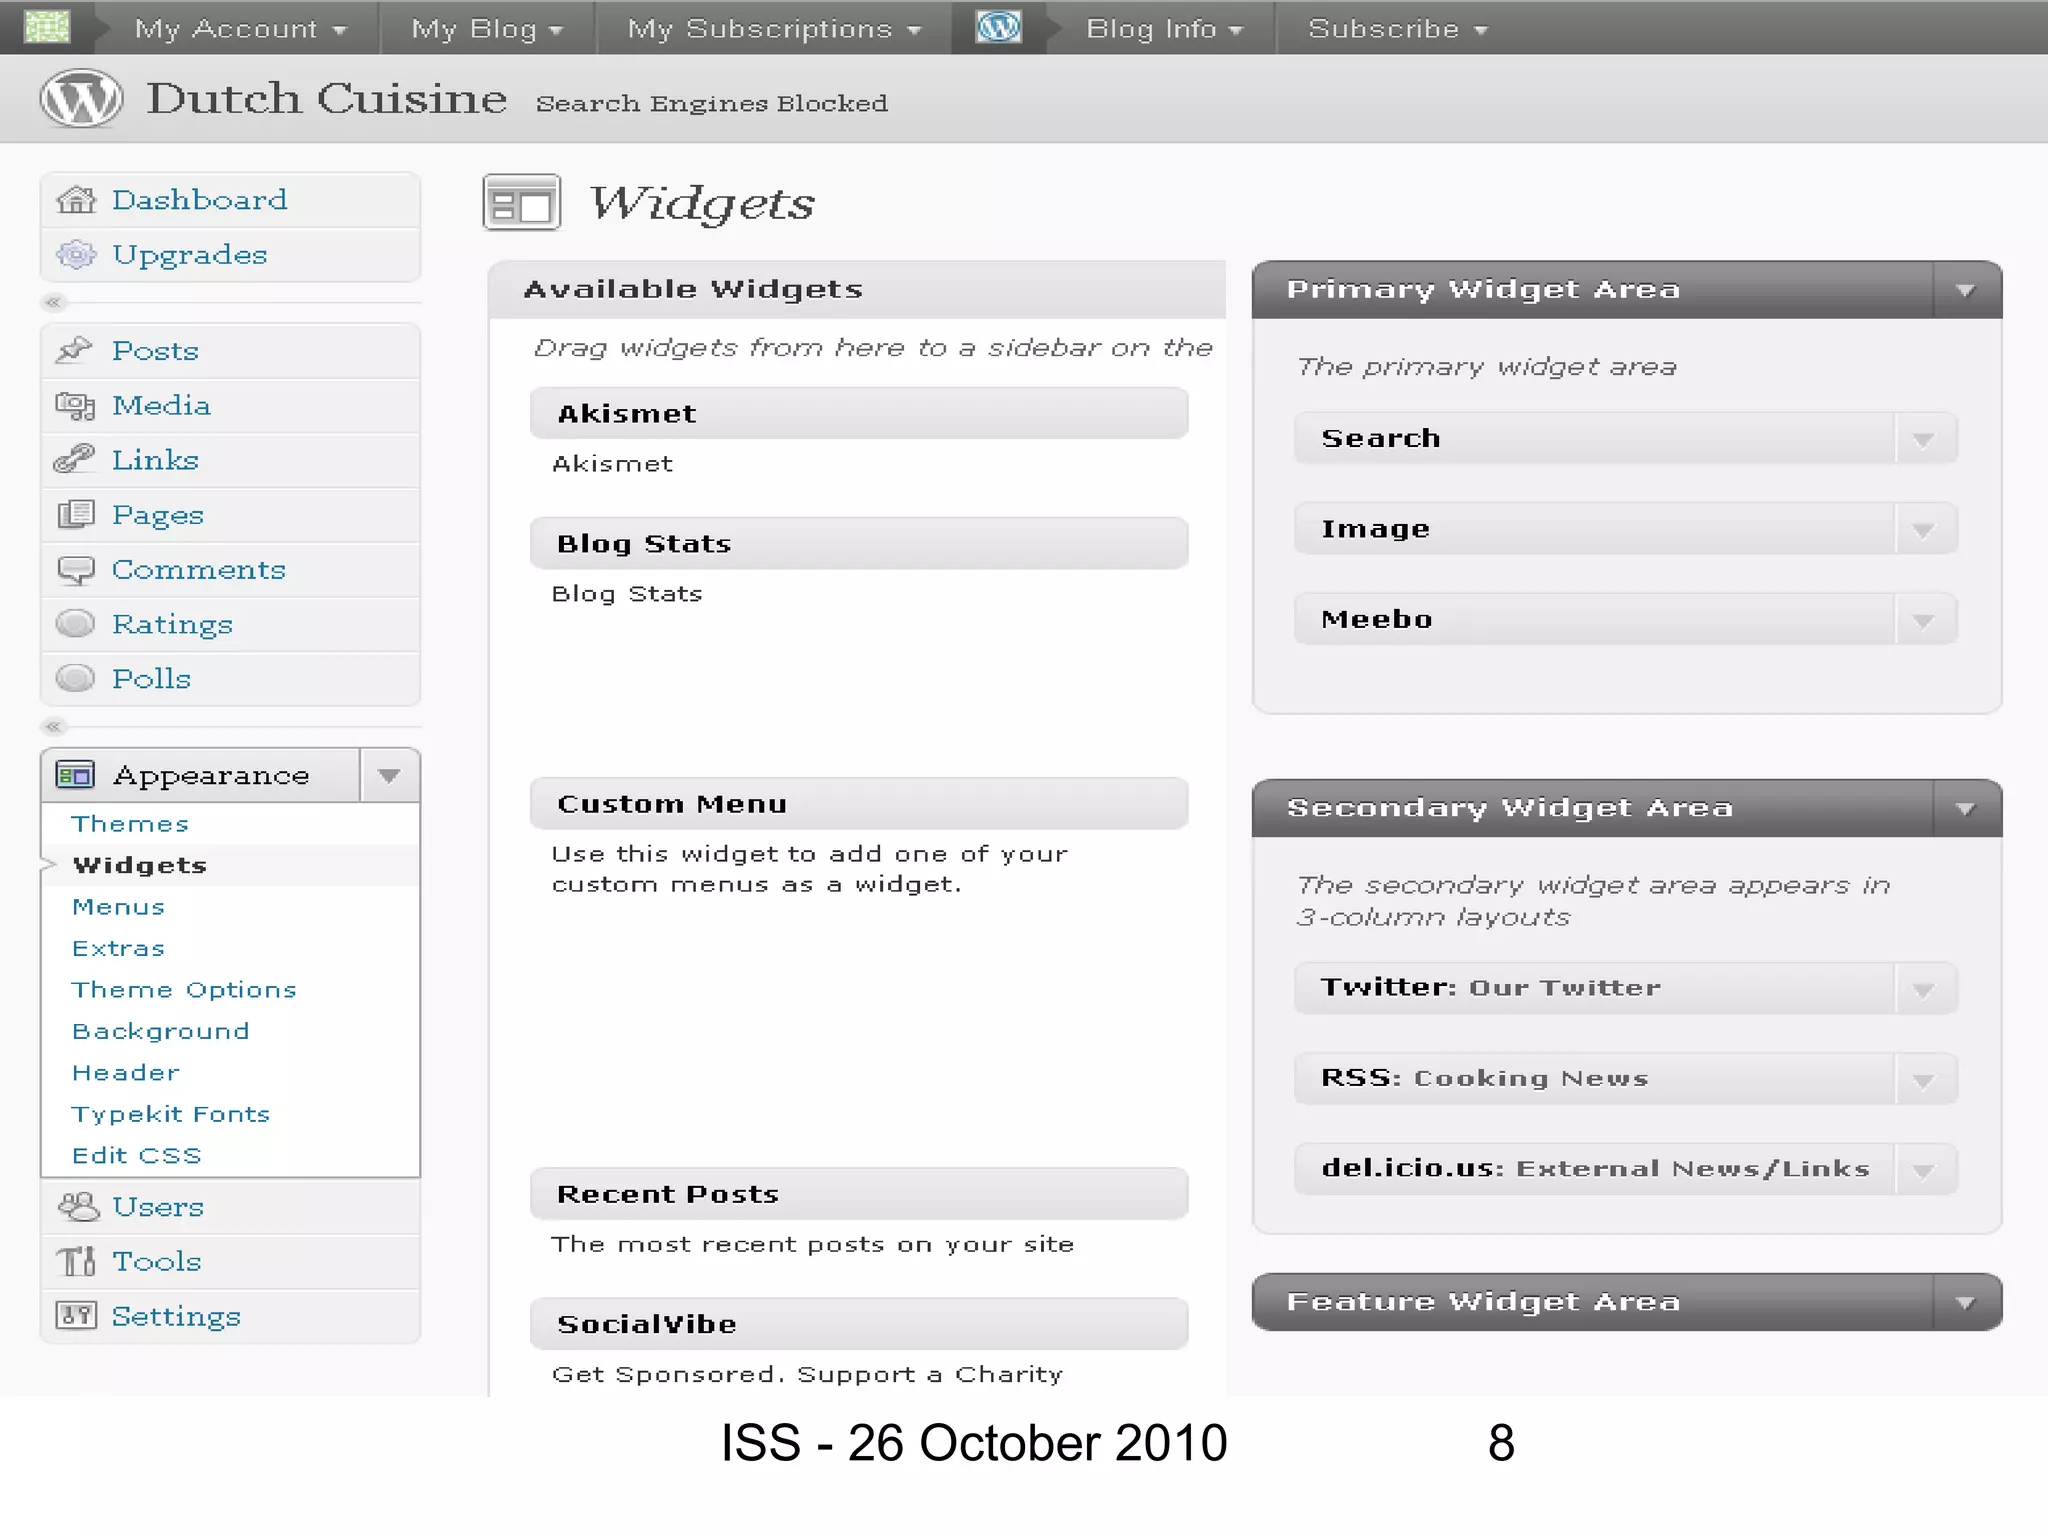This screenshot has height=1536, width=2048.
Task: Click the Comments speech bubble icon
Action: tap(75, 570)
